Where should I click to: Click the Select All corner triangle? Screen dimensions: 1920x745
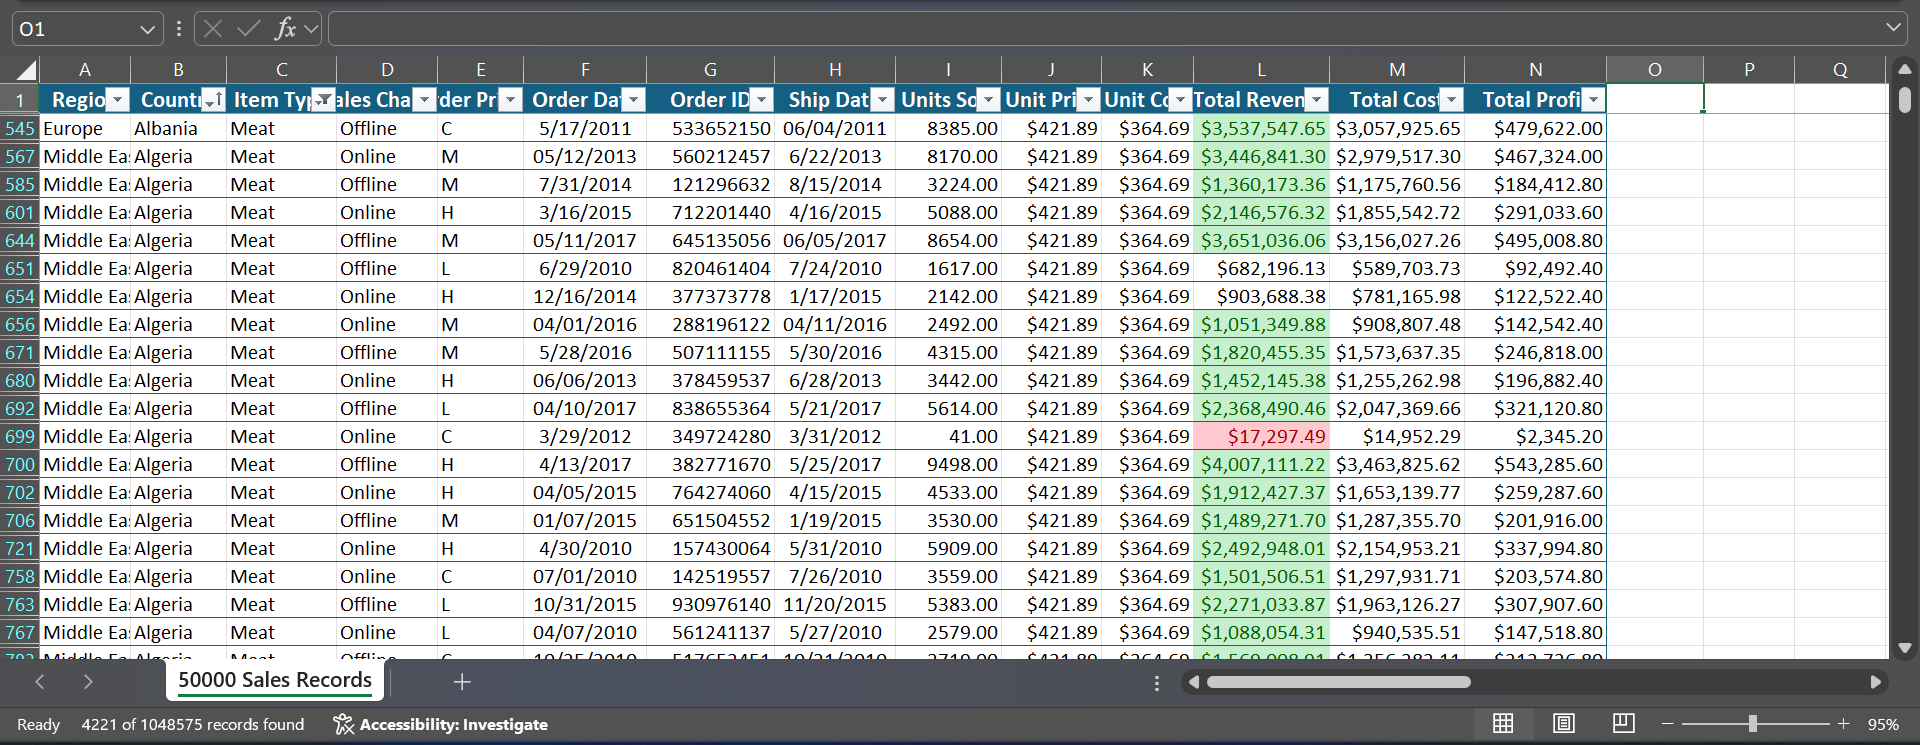26,70
